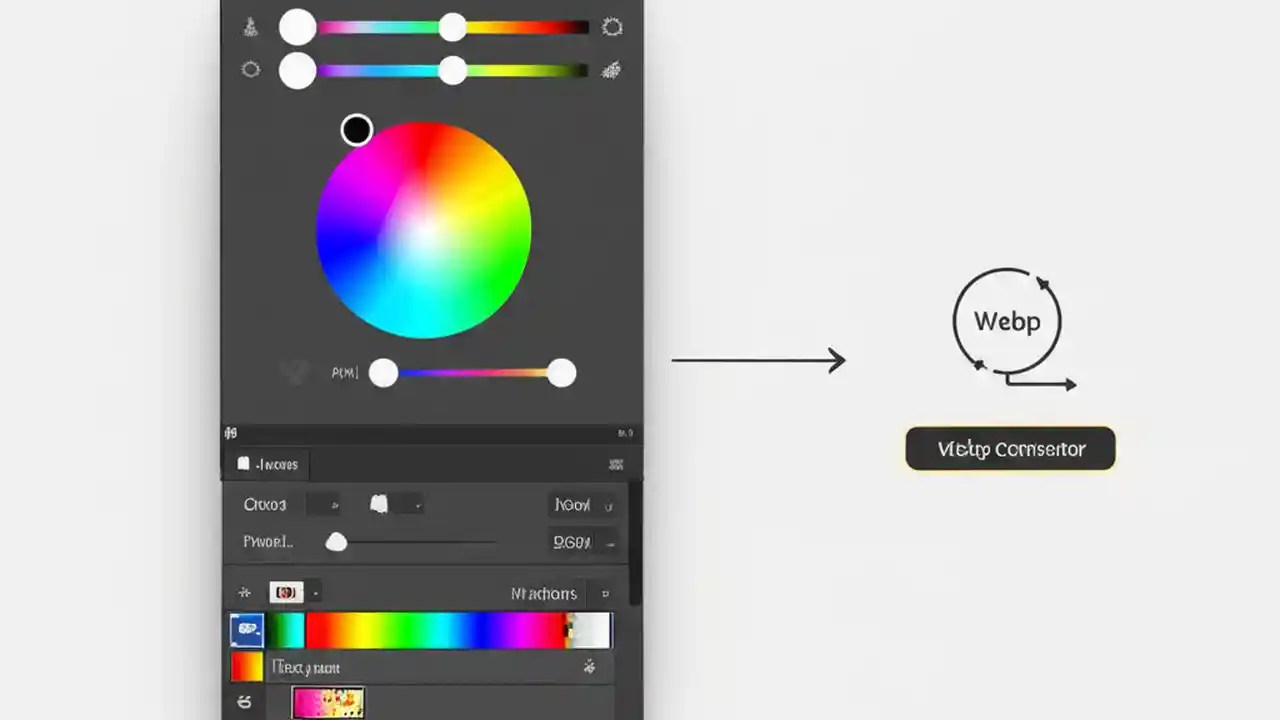Click the snowflake icon right of the second slider
Viewport: 1280px width, 720px height.
pos(612,70)
